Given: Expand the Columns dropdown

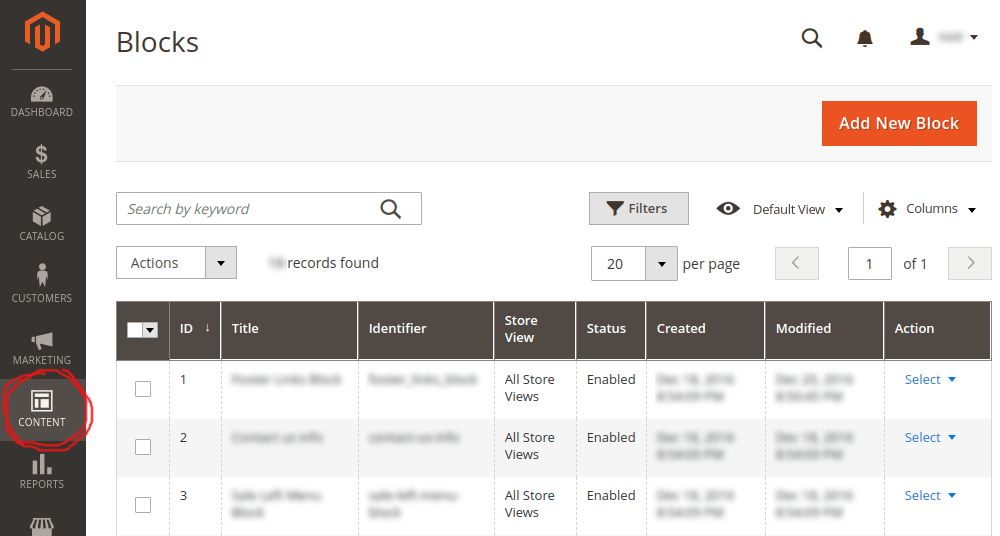Looking at the screenshot, I should [x=972, y=210].
